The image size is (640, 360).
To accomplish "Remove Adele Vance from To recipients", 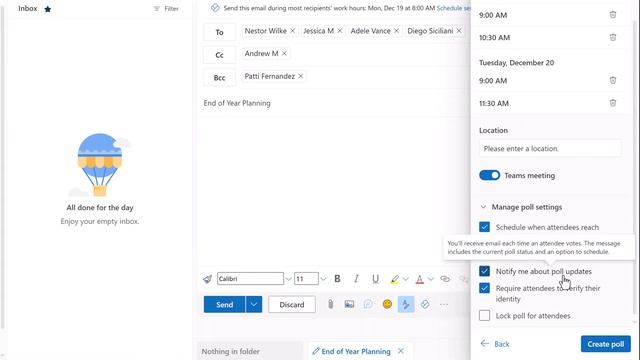I will point(396,31).
